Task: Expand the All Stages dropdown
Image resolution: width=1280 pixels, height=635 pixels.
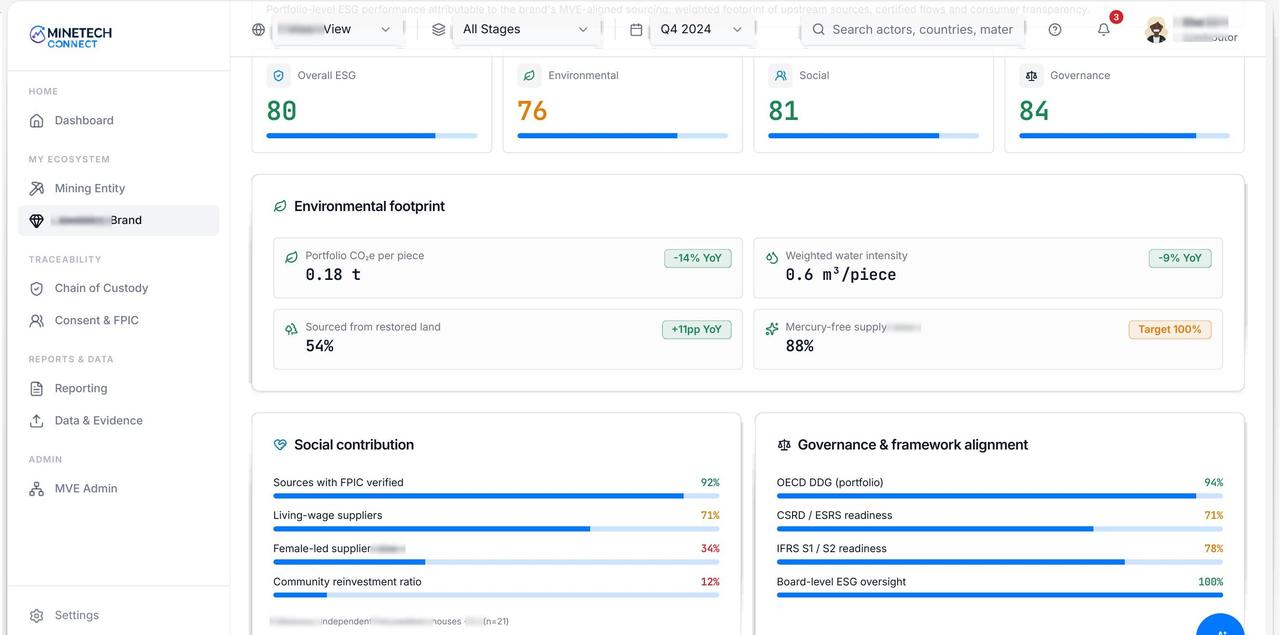Action: tap(525, 29)
